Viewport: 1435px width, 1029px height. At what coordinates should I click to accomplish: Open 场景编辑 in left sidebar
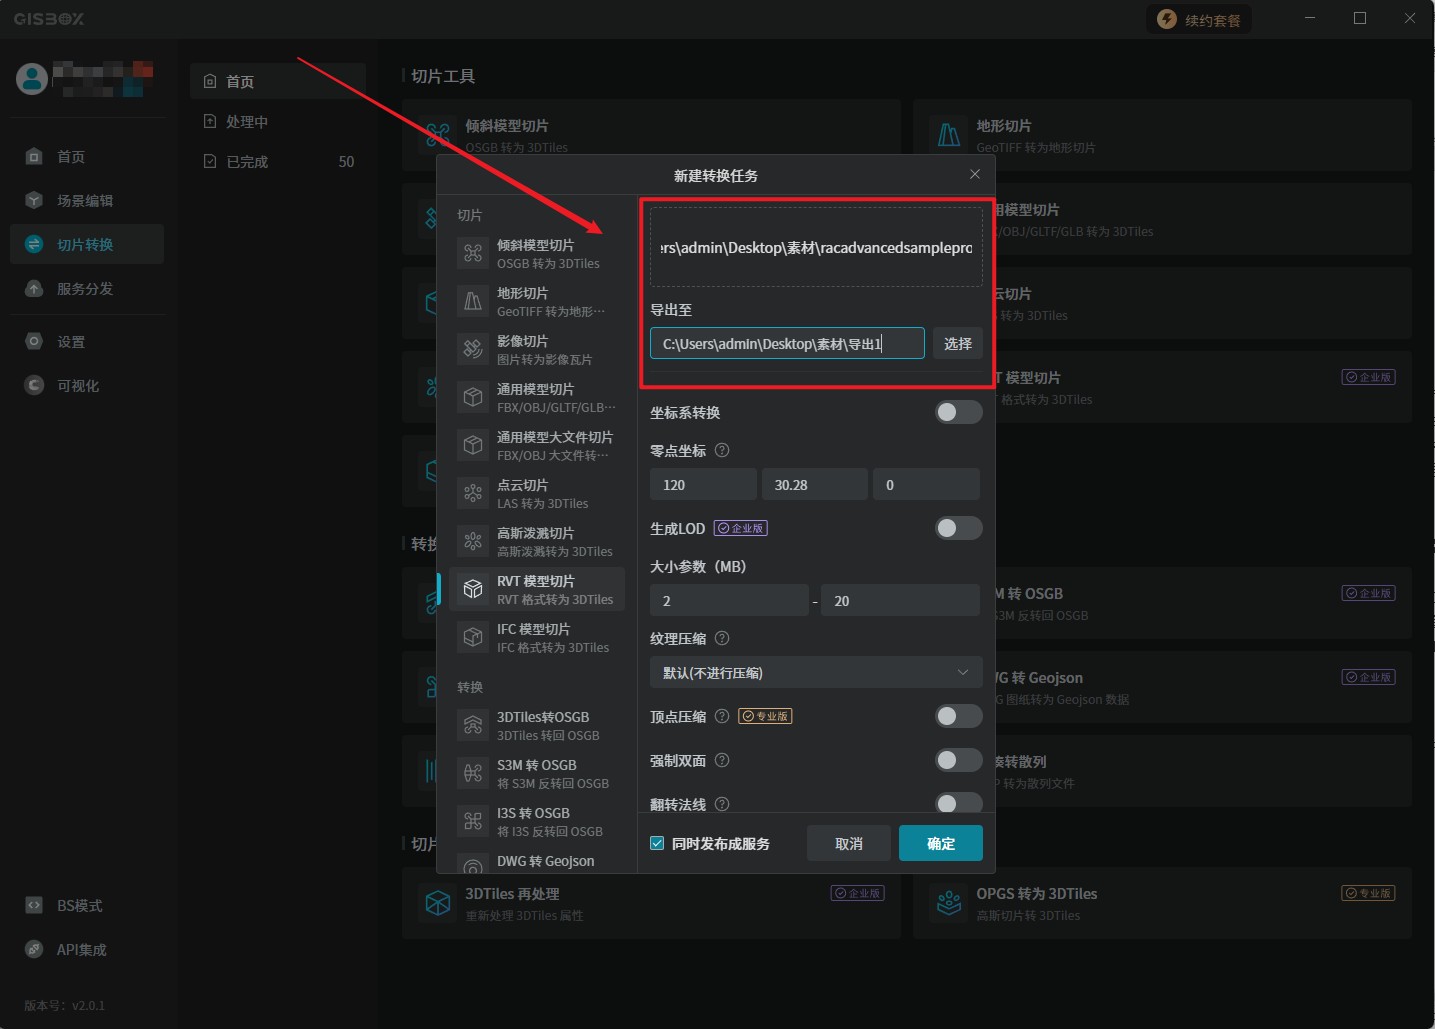(x=85, y=201)
